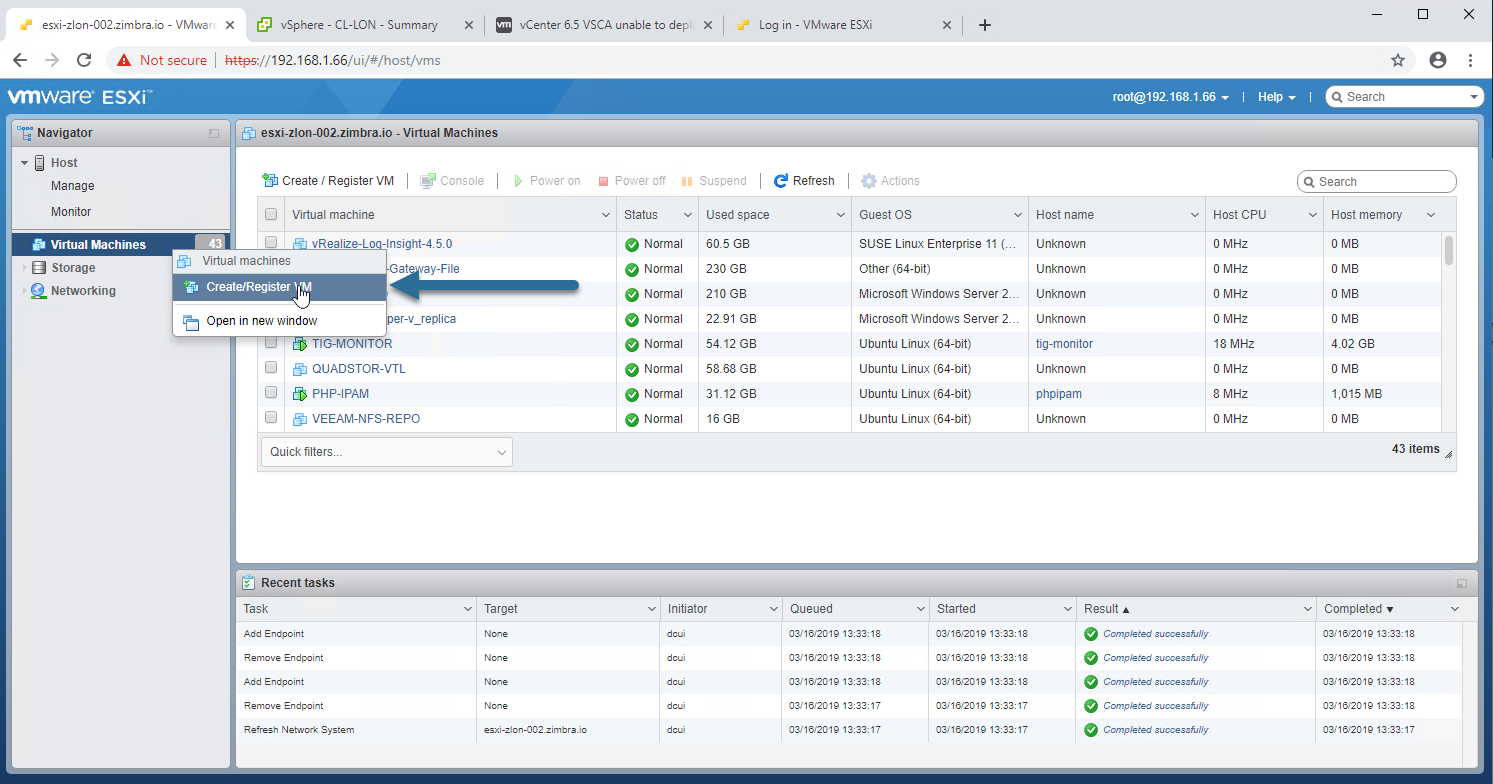Viewport: 1493px width, 784px height.
Task: Bookmark this page with the star icon
Action: tap(1398, 60)
